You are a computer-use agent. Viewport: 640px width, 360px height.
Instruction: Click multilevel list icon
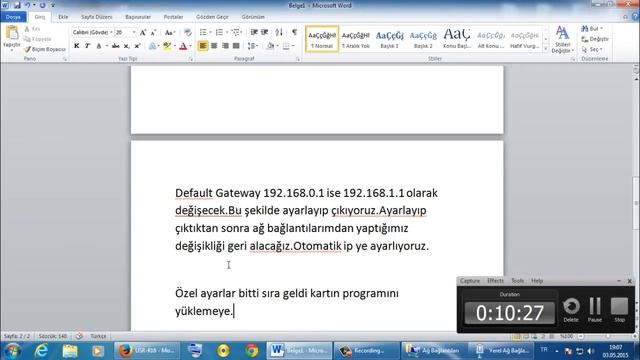236,32
